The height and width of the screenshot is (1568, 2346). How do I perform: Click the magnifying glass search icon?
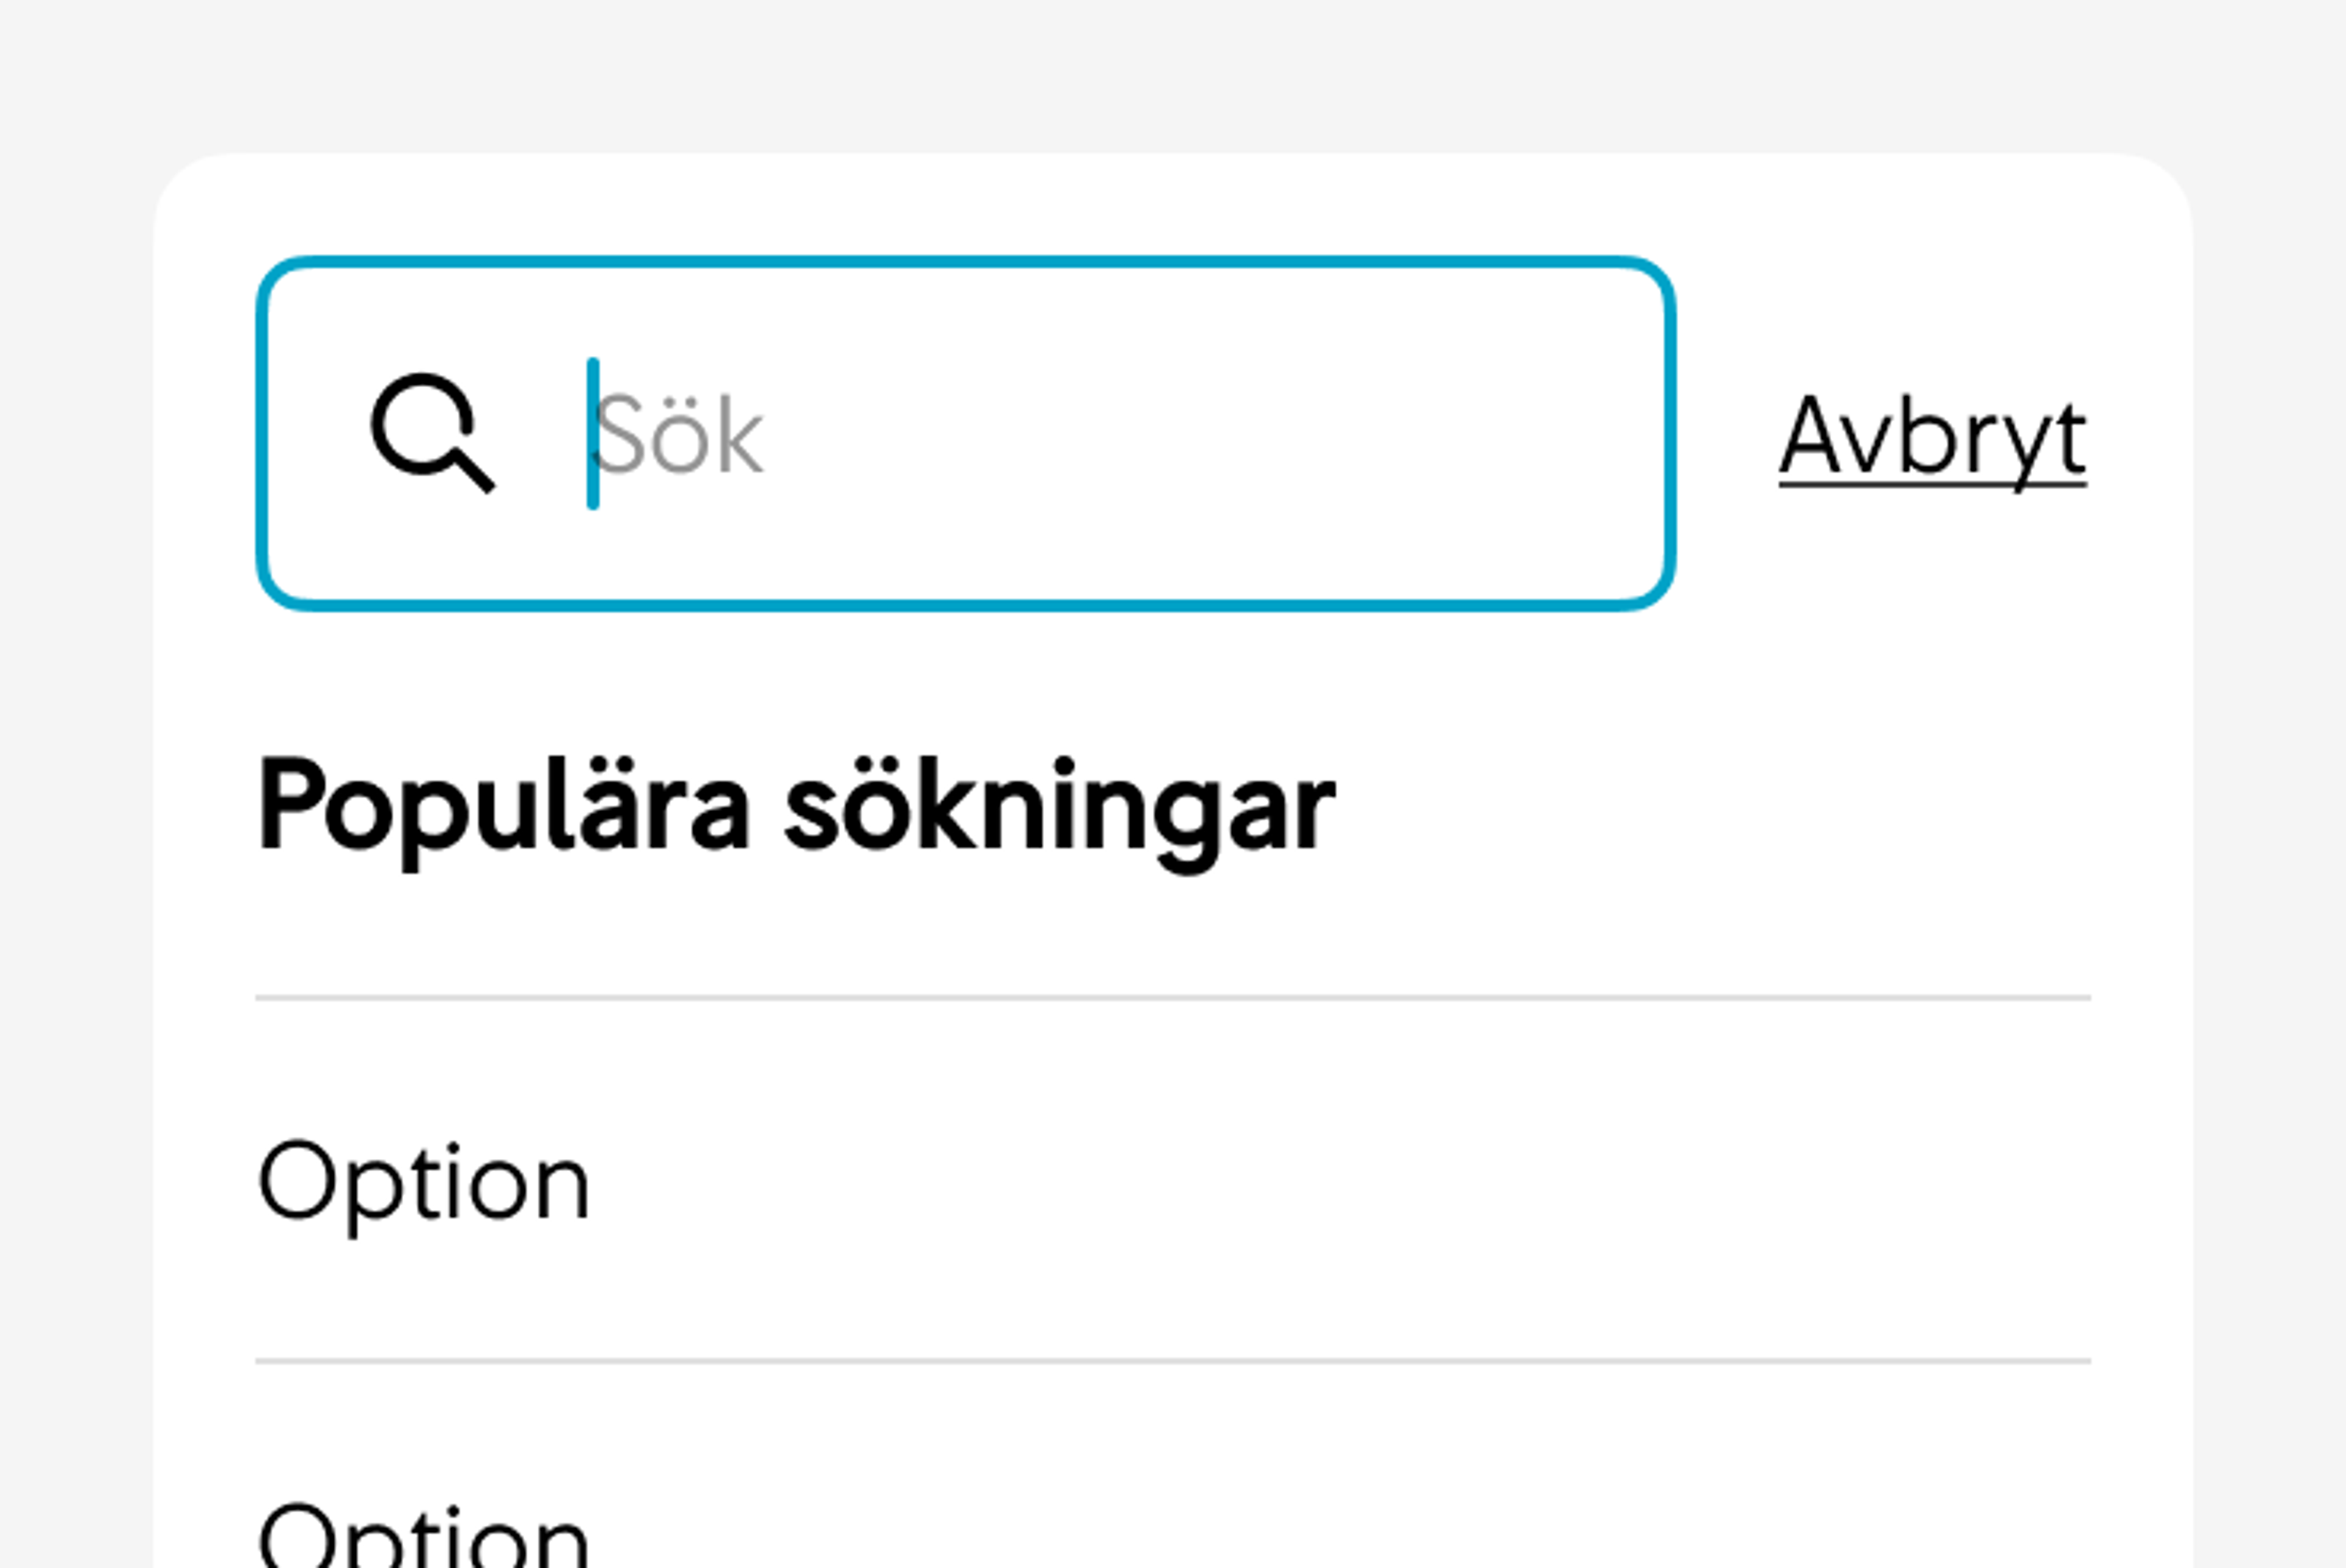point(432,433)
